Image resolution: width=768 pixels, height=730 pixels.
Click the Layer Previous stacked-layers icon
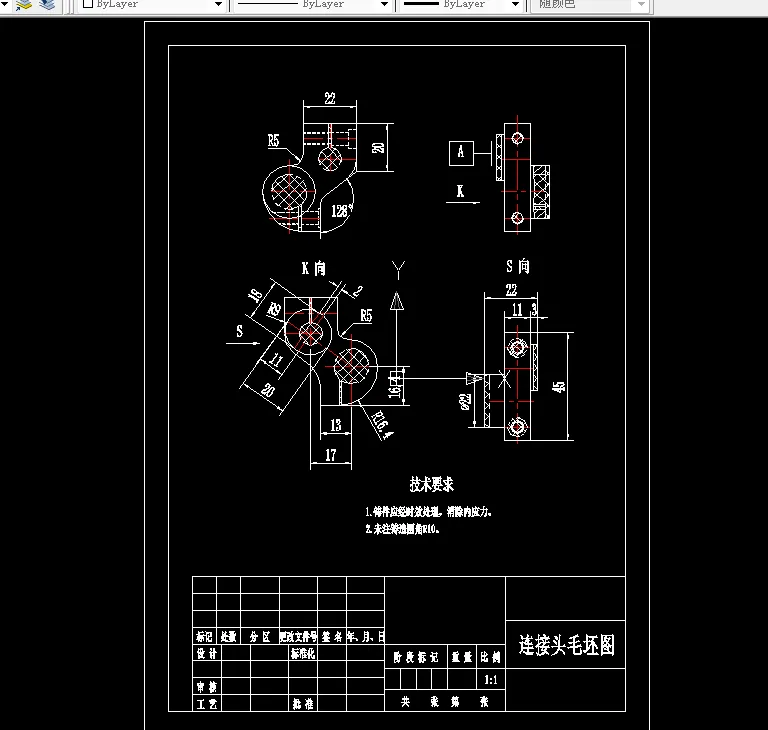click(47, 5)
